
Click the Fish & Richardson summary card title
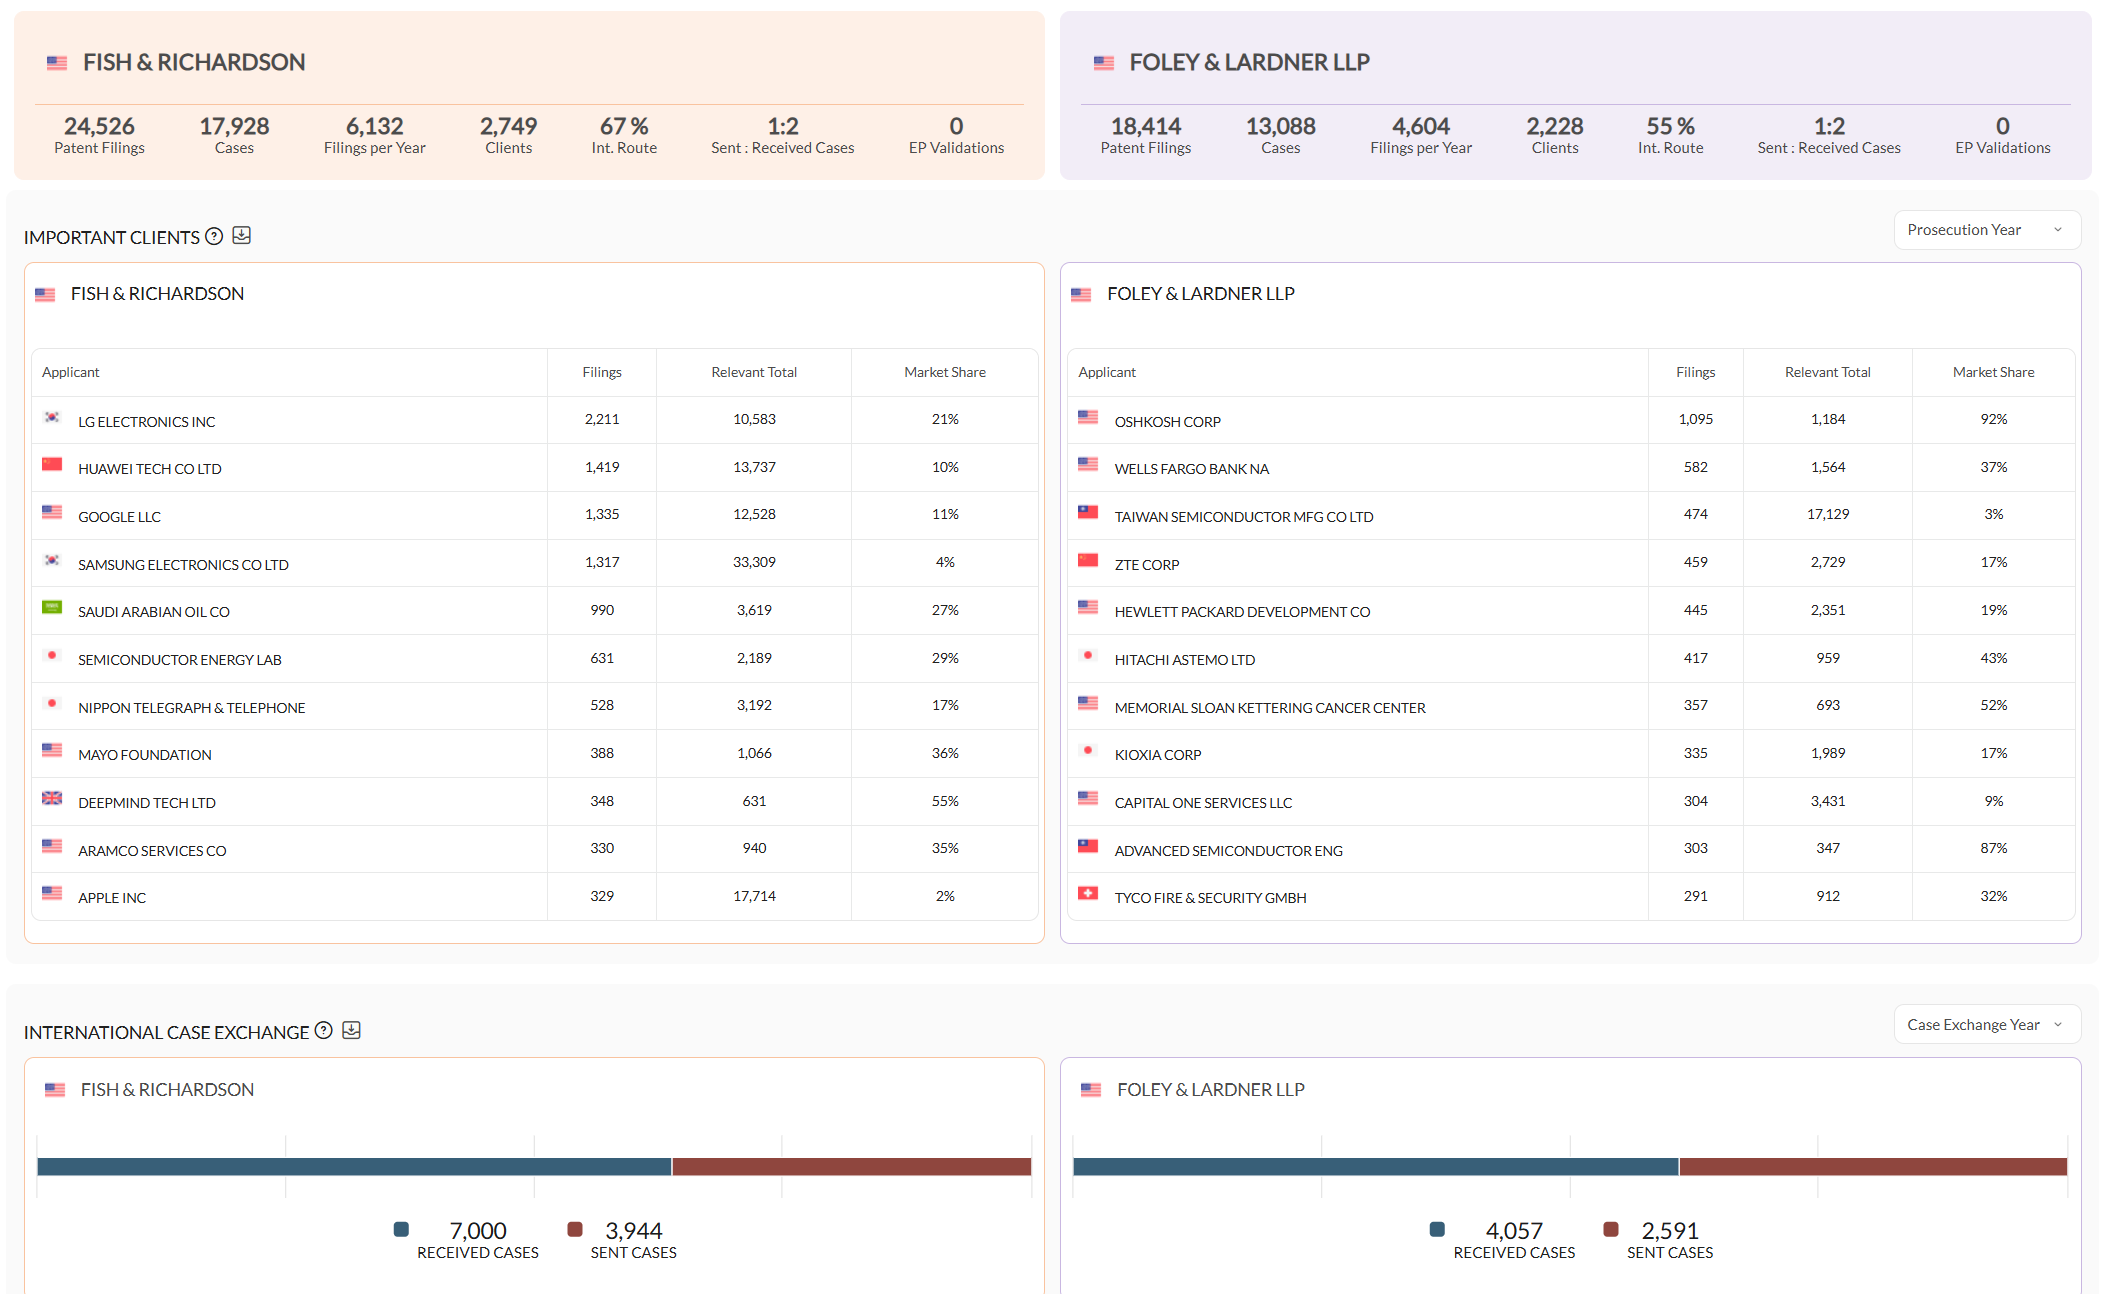click(194, 62)
